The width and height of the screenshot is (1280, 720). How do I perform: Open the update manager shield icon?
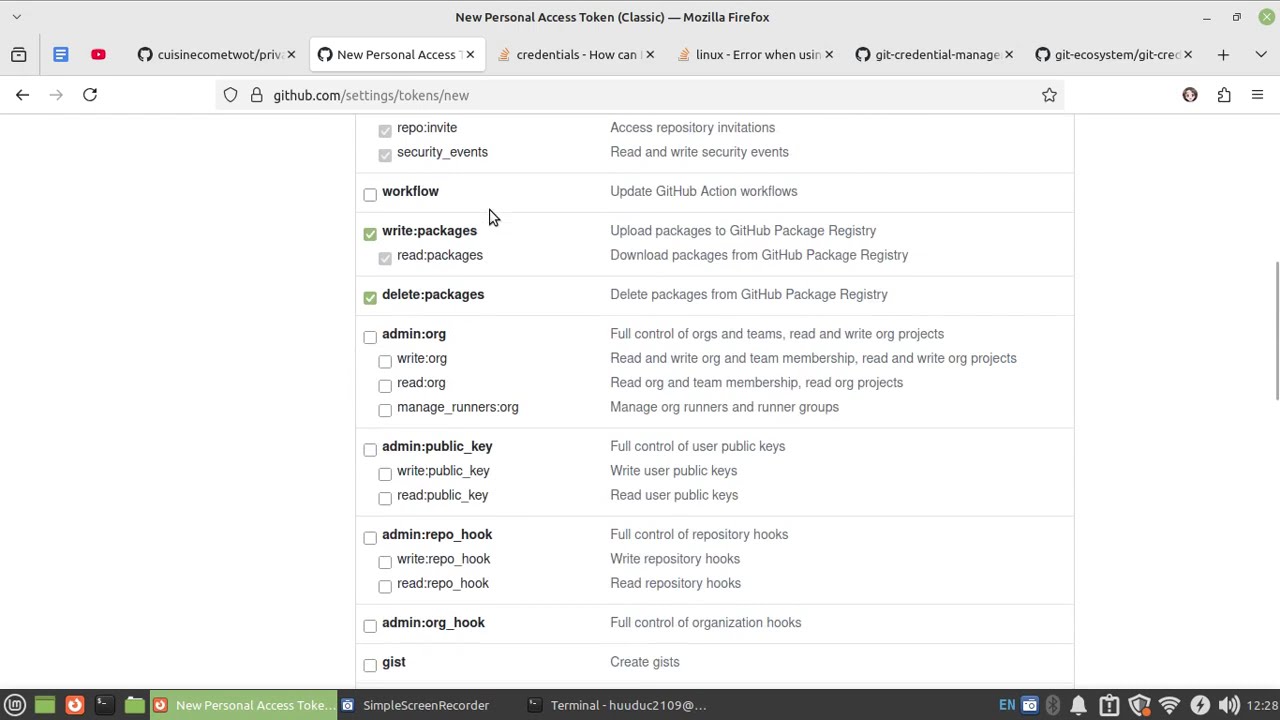1139,705
